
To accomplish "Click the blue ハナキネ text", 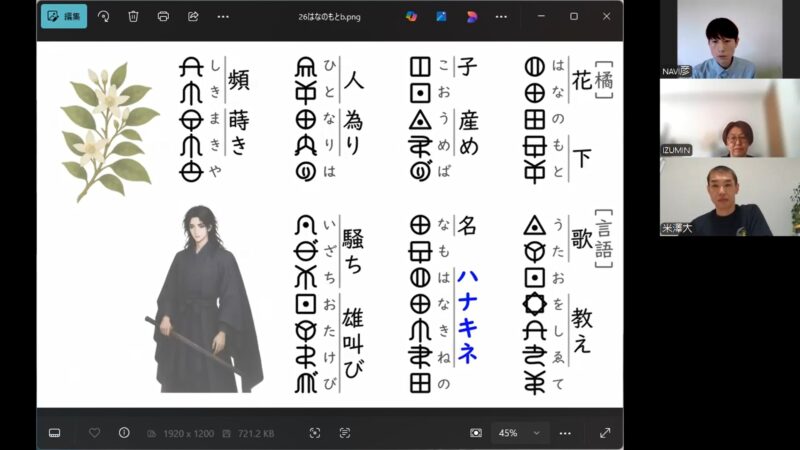I will pyautogui.click(x=467, y=316).
